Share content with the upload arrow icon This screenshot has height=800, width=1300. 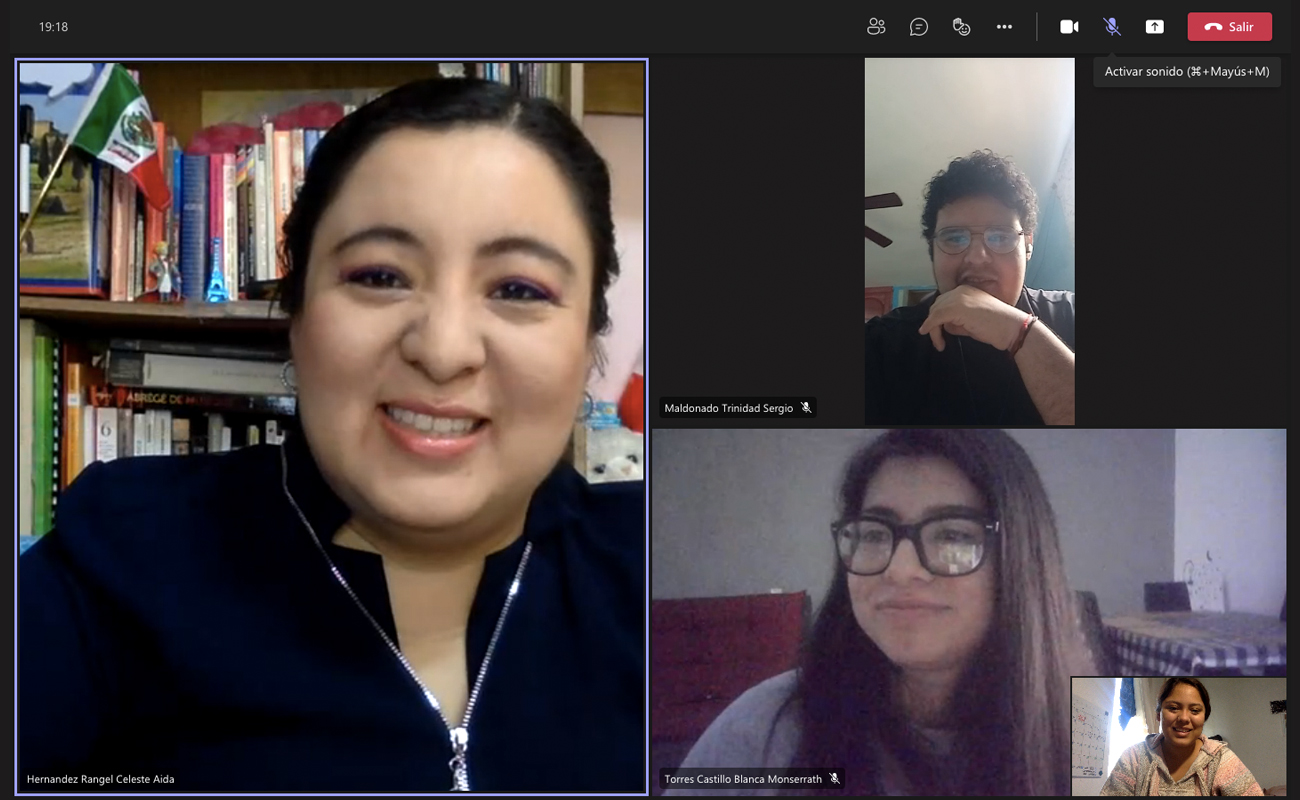[1154, 27]
